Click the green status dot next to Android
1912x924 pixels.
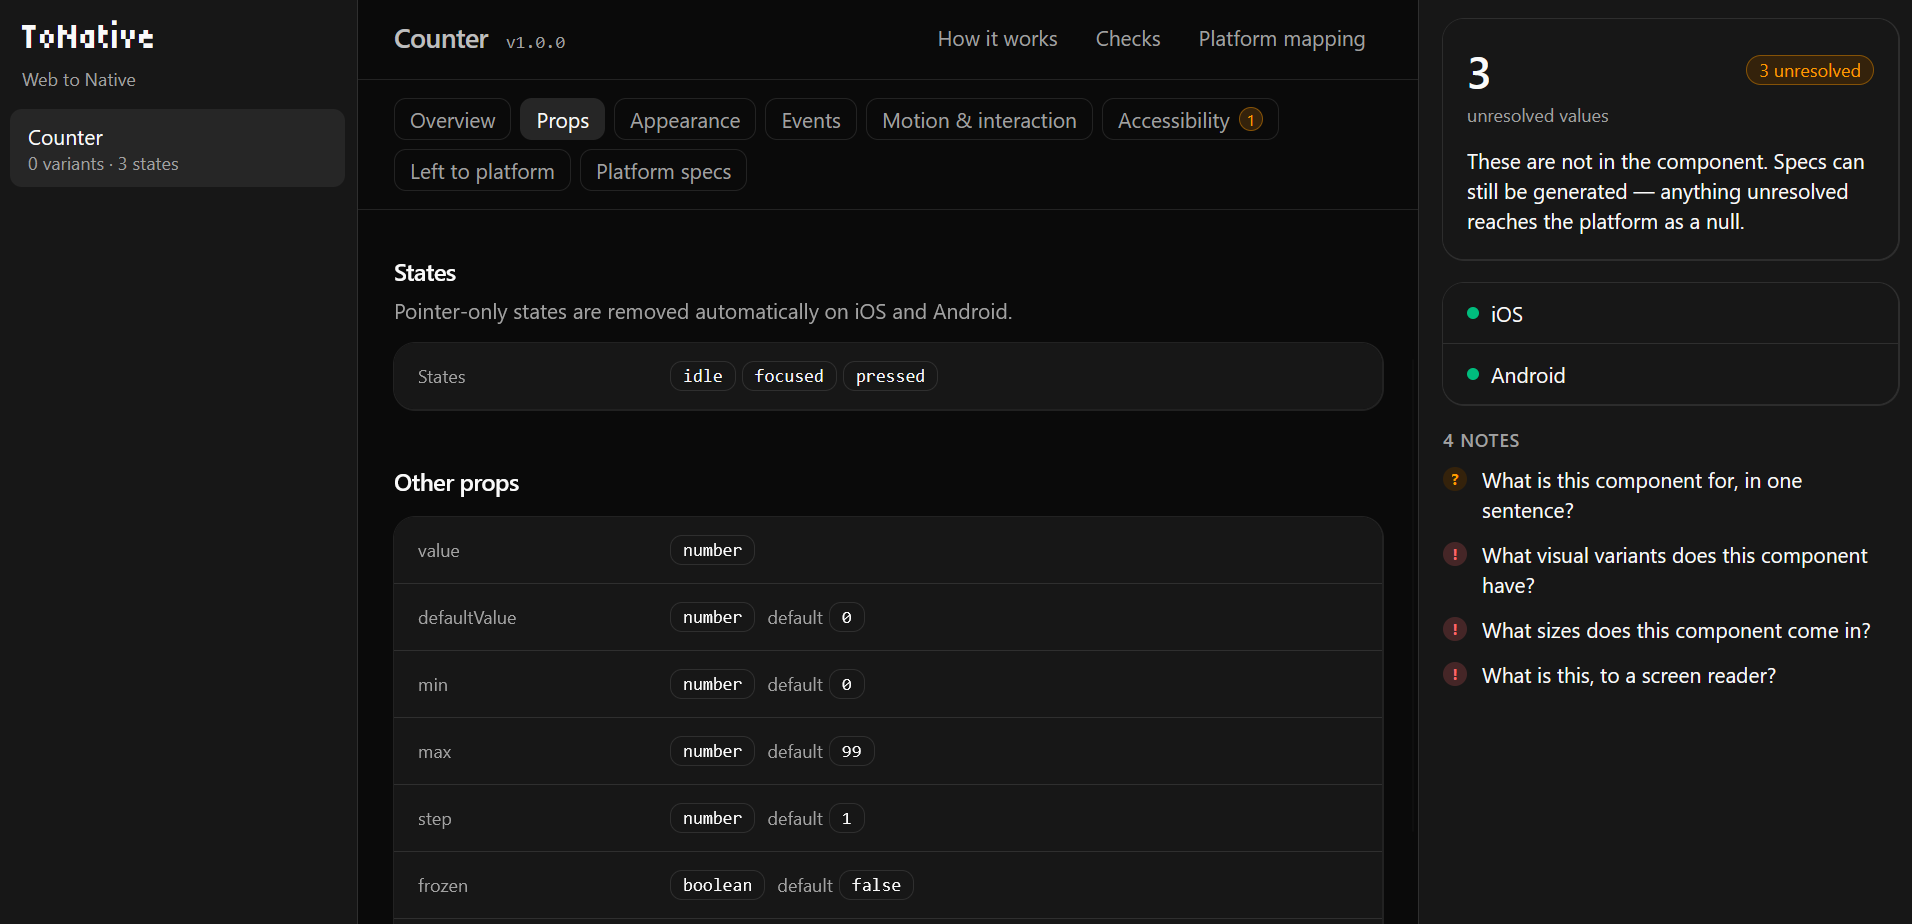[x=1473, y=374]
